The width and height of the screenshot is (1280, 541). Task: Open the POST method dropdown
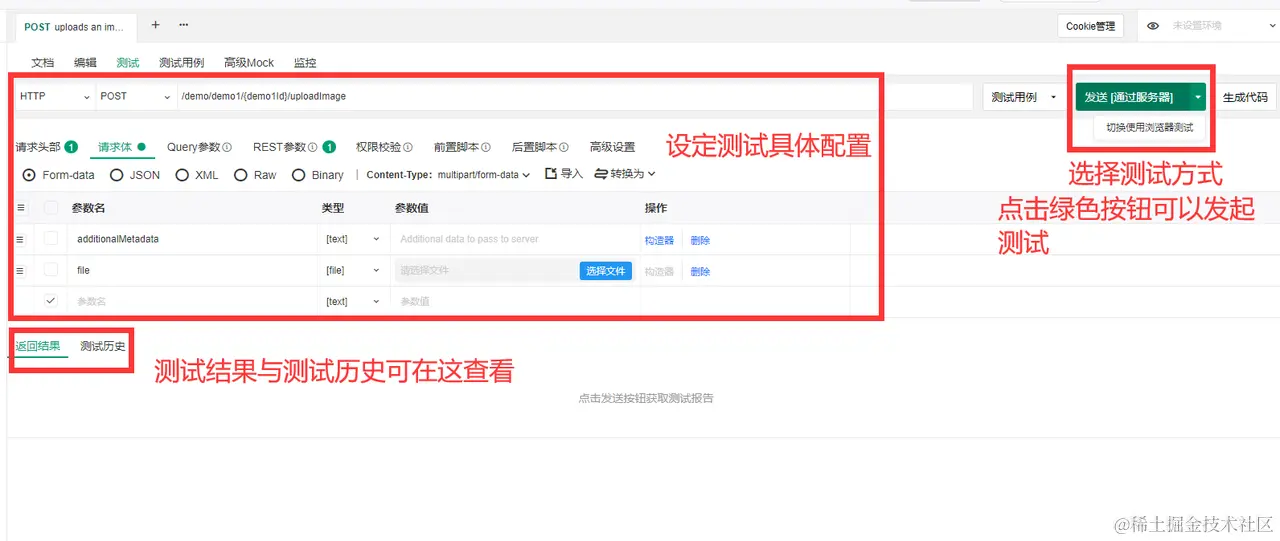pos(135,96)
